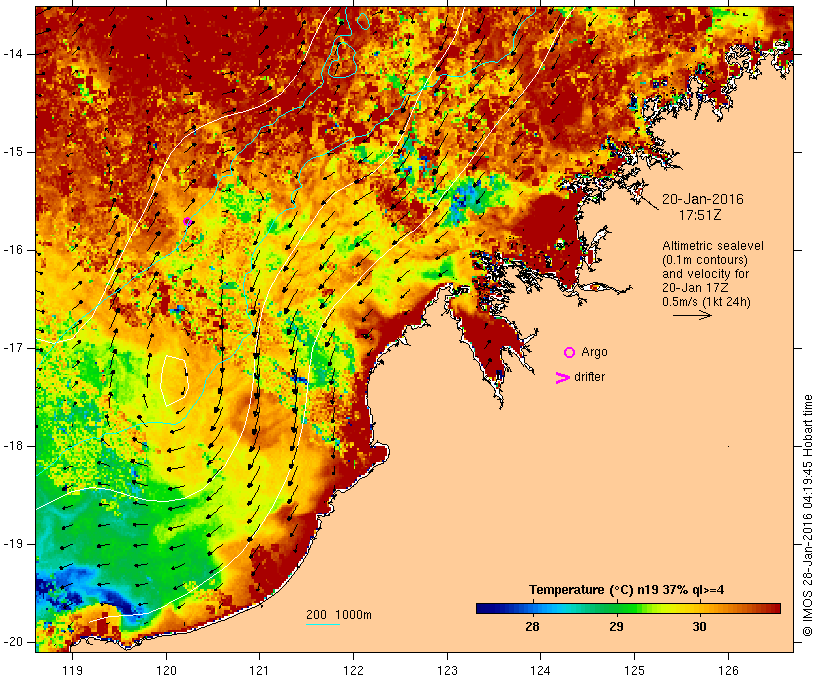Viewport: 820px width, 680px height.
Task: Click latitude label -19
Action: tap(12, 544)
